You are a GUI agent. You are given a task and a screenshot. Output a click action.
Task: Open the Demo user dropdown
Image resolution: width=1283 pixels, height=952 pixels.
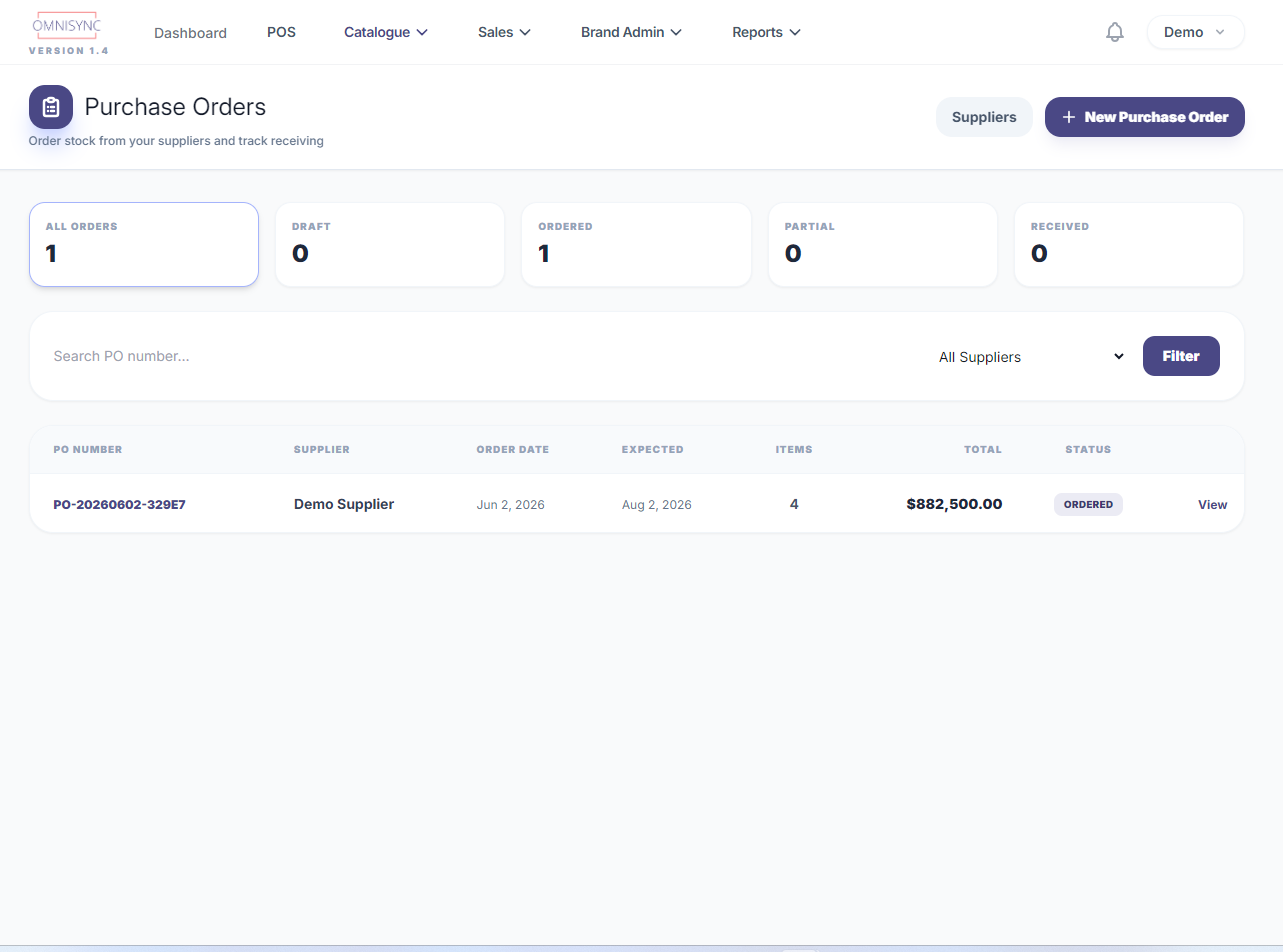(x=1195, y=32)
